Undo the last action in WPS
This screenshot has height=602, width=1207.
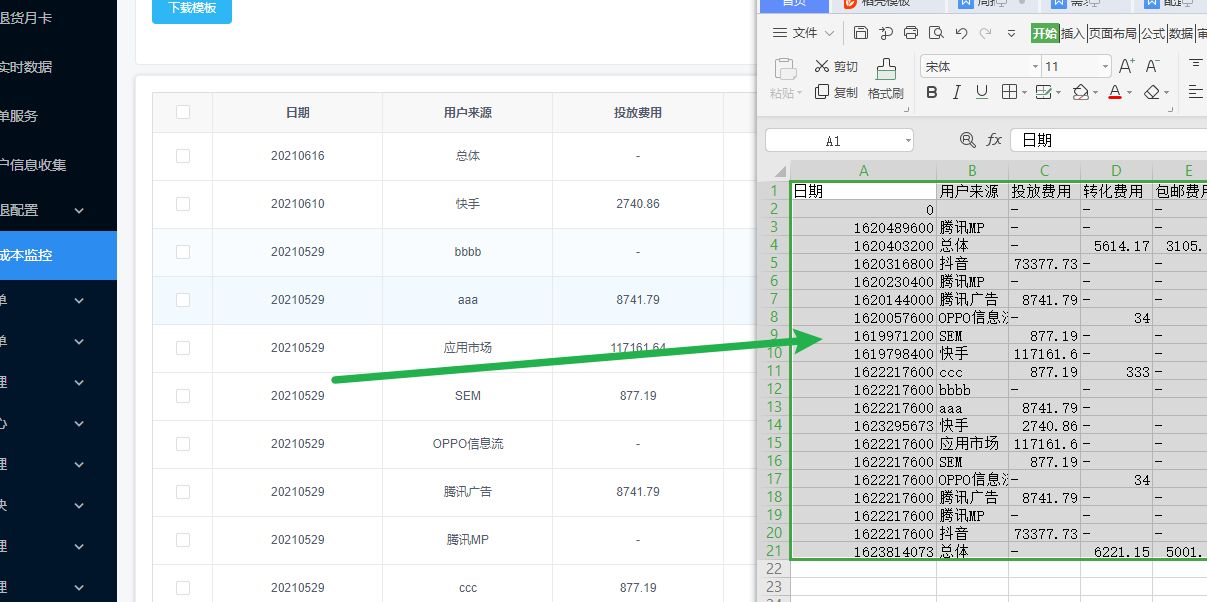click(x=961, y=33)
